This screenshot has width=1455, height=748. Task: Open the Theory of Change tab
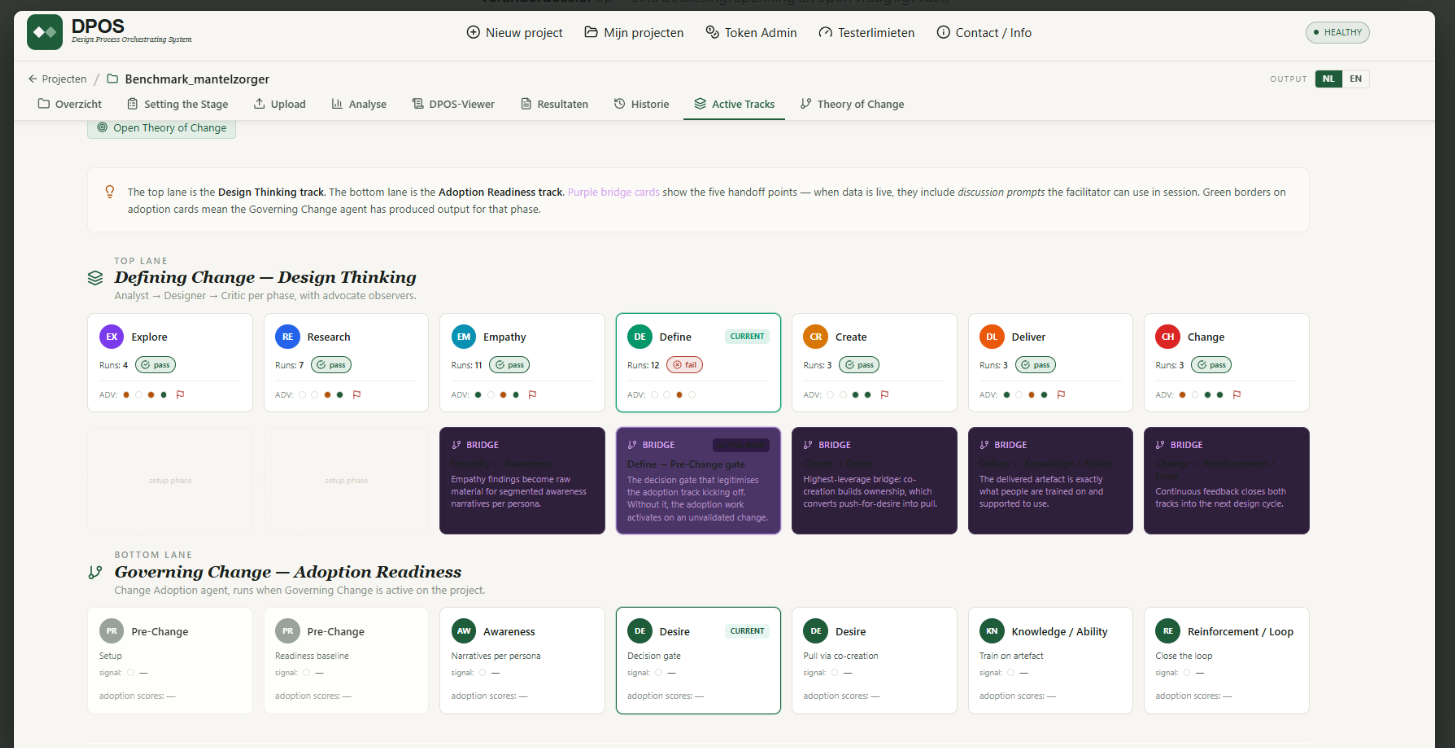pyautogui.click(x=852, y=104)
